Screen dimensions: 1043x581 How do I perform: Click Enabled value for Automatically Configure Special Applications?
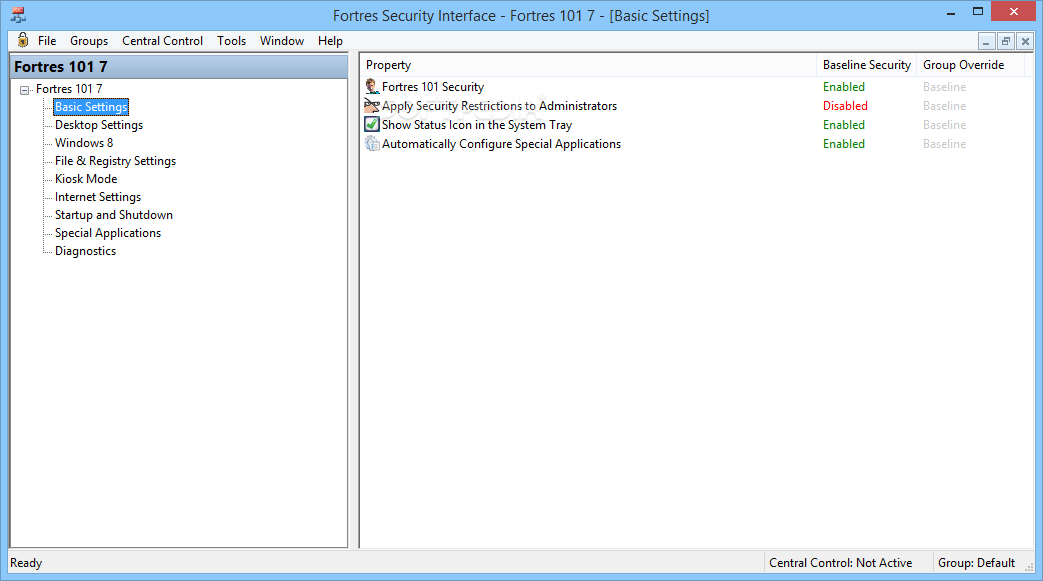tap(843, 144)
